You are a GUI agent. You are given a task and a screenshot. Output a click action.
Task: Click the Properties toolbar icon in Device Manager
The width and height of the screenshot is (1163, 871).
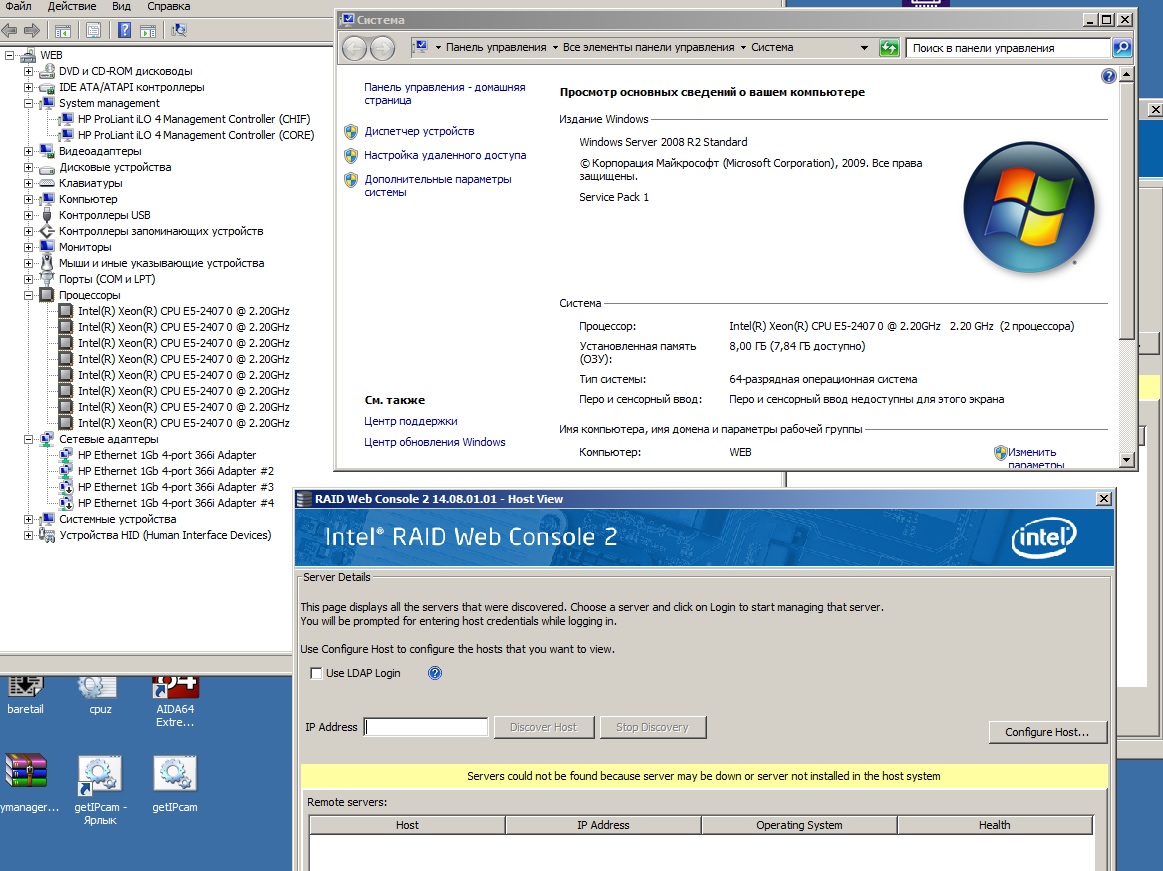[x=93, y=30]
